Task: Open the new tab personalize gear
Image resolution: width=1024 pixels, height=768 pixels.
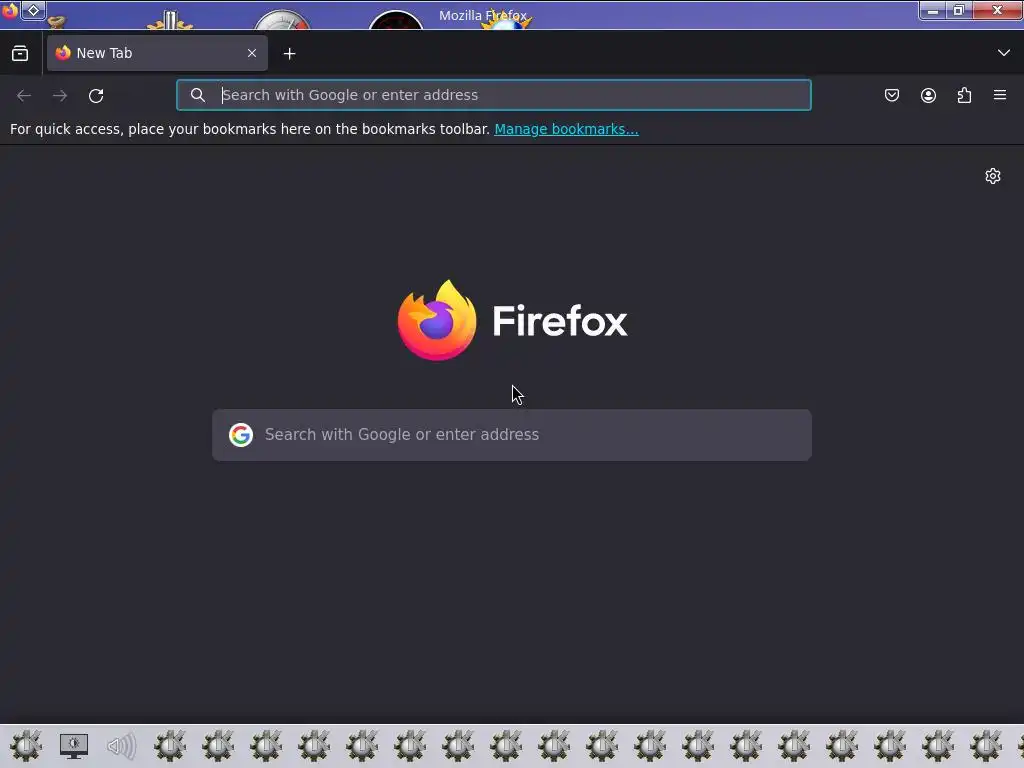Action: (993, 176)
